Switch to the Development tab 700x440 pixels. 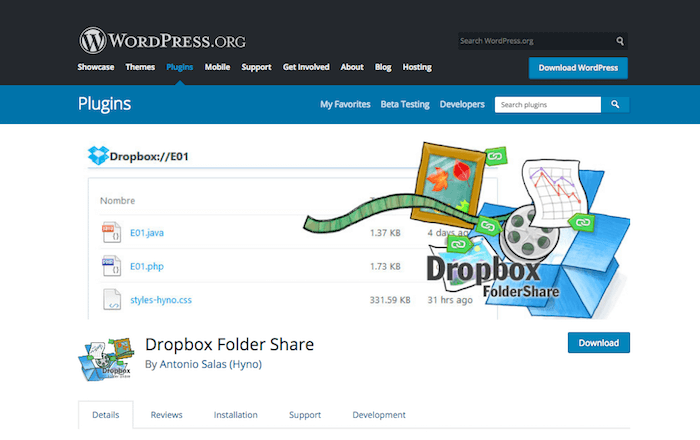click(x=379, y=415)
